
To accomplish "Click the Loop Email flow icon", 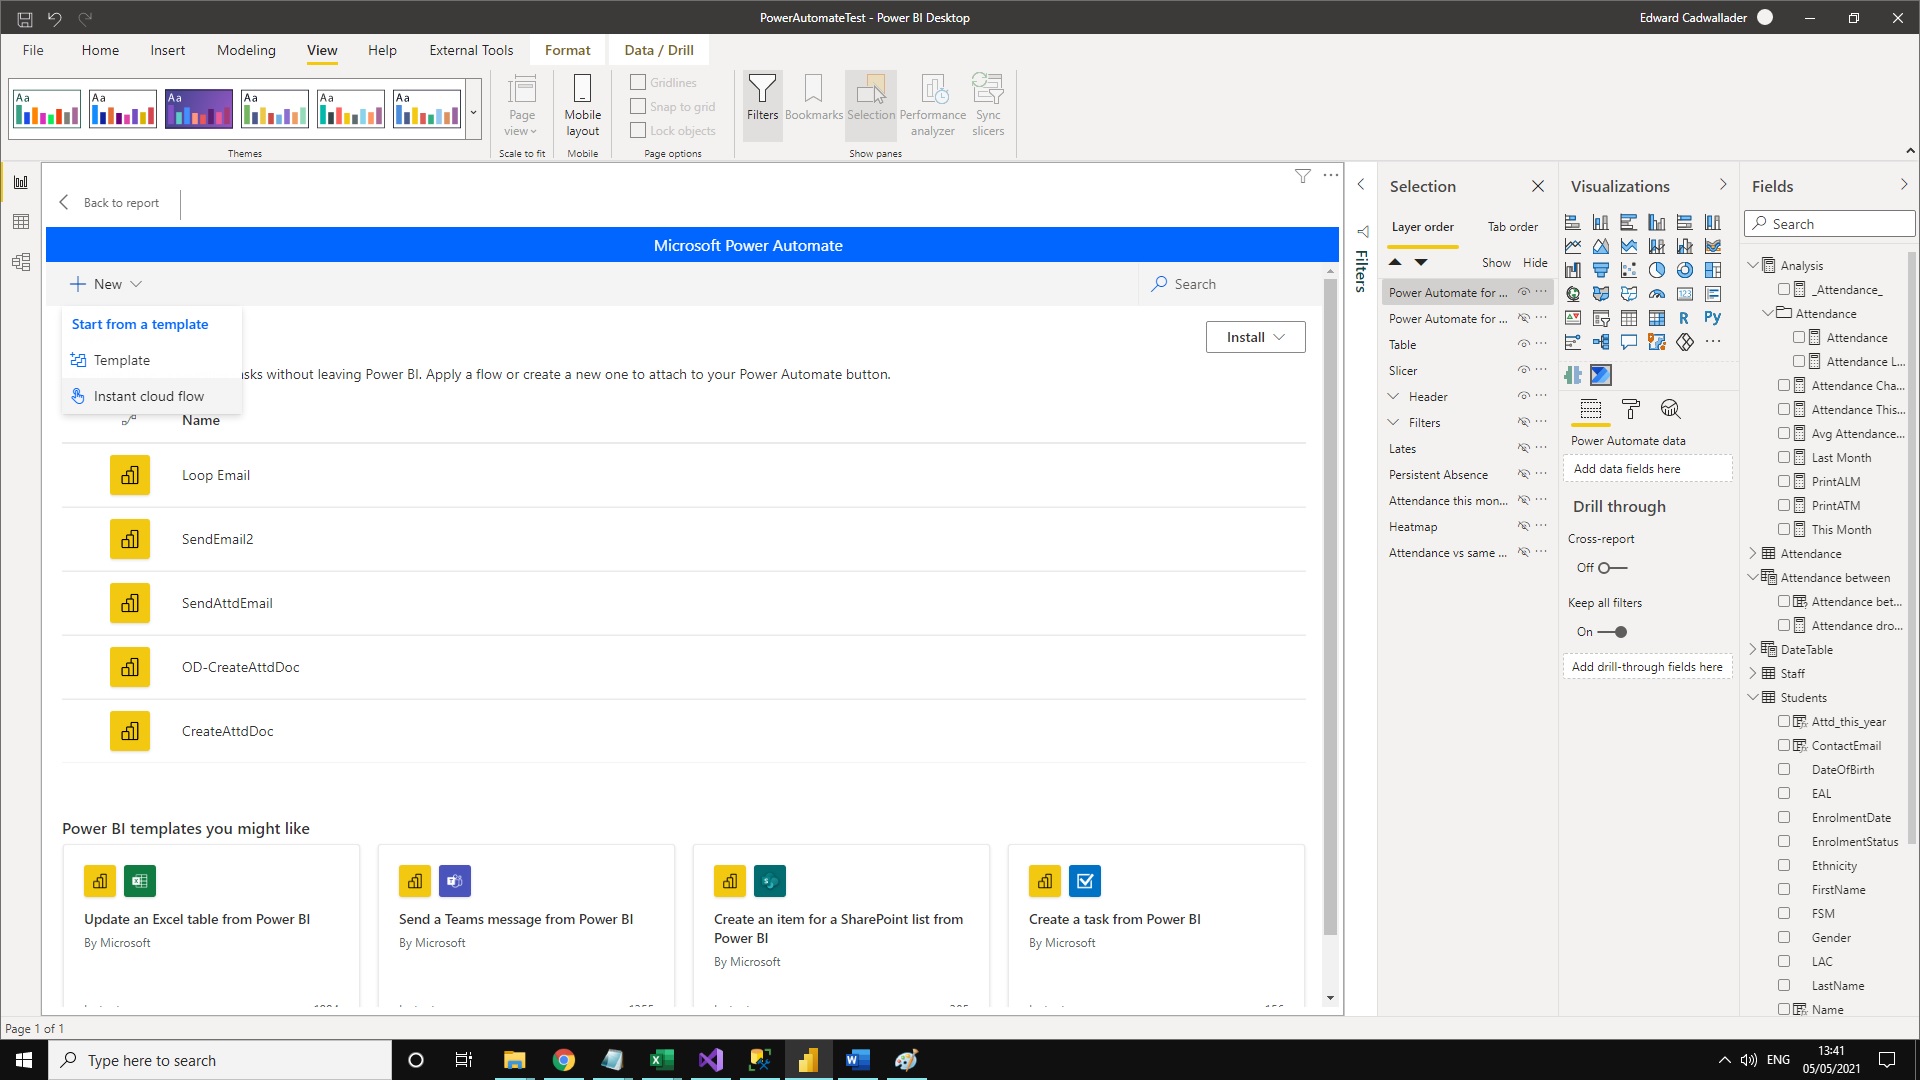I will 130,475.
